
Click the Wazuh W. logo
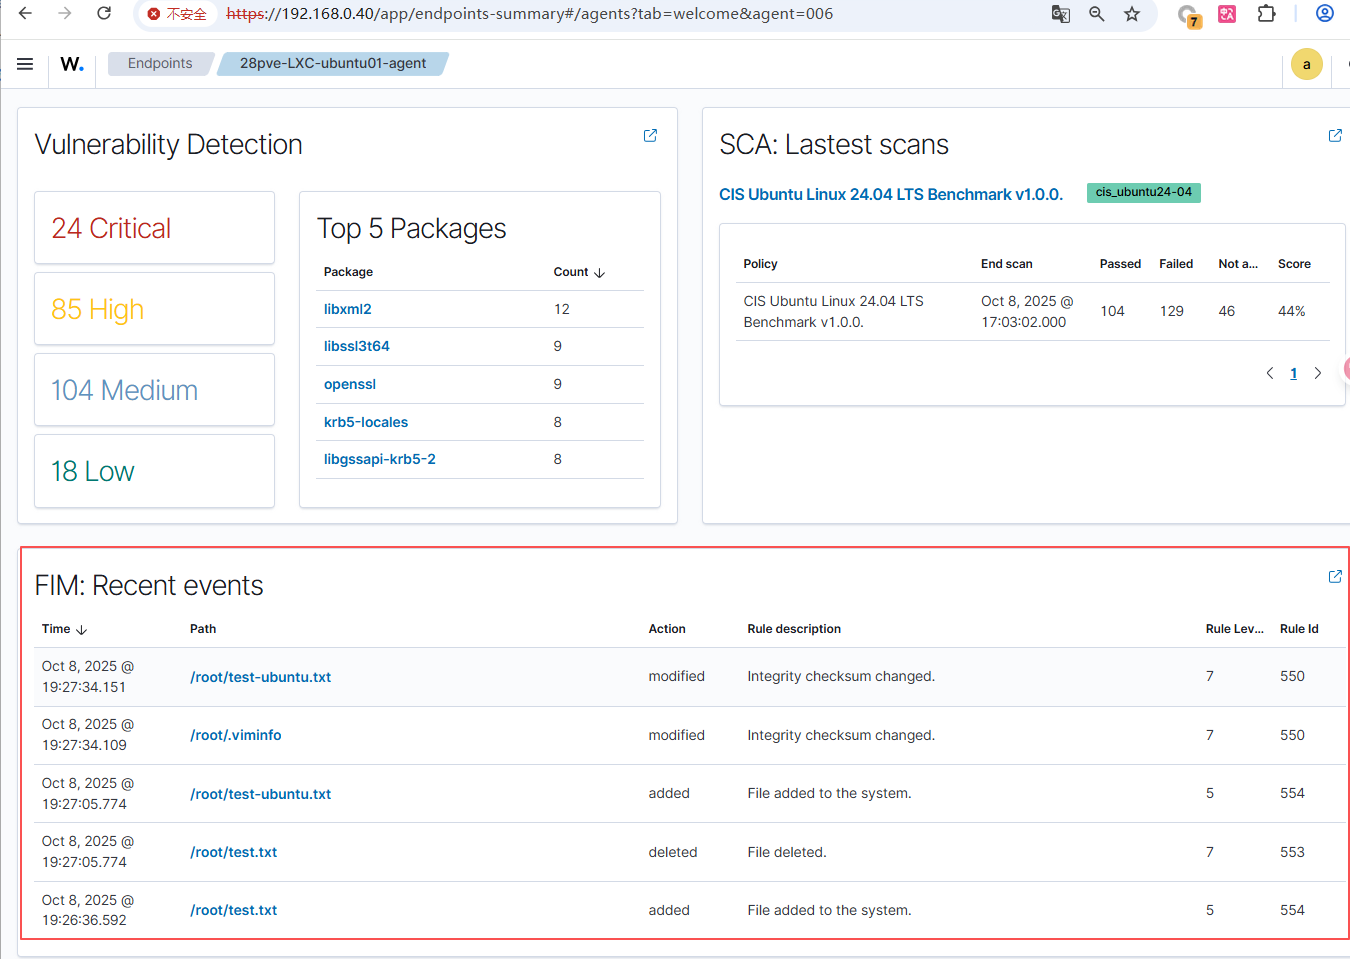click(72, 64)
